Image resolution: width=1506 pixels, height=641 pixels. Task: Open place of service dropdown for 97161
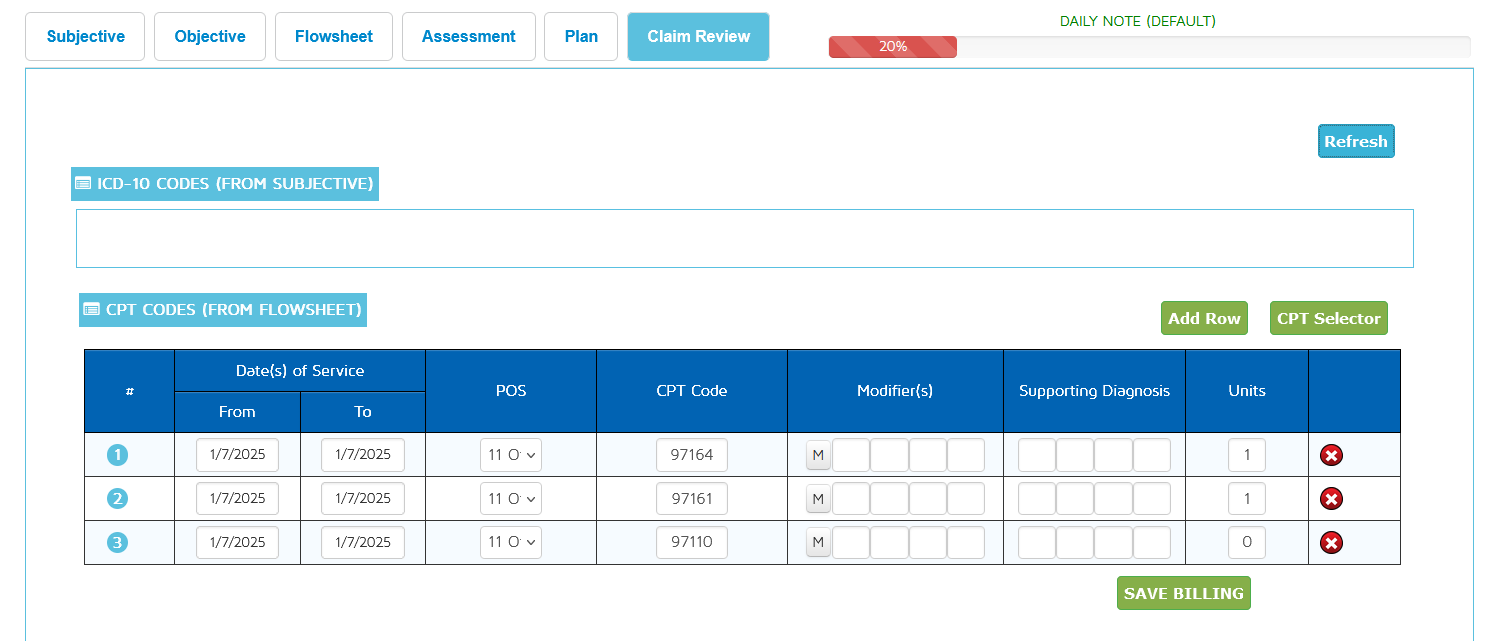coord(511,499)
